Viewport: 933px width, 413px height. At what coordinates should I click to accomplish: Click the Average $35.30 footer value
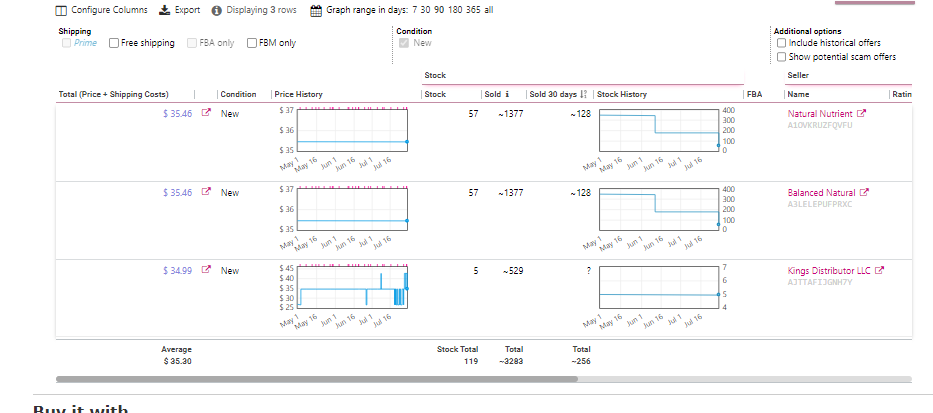[x=177, y=361]
